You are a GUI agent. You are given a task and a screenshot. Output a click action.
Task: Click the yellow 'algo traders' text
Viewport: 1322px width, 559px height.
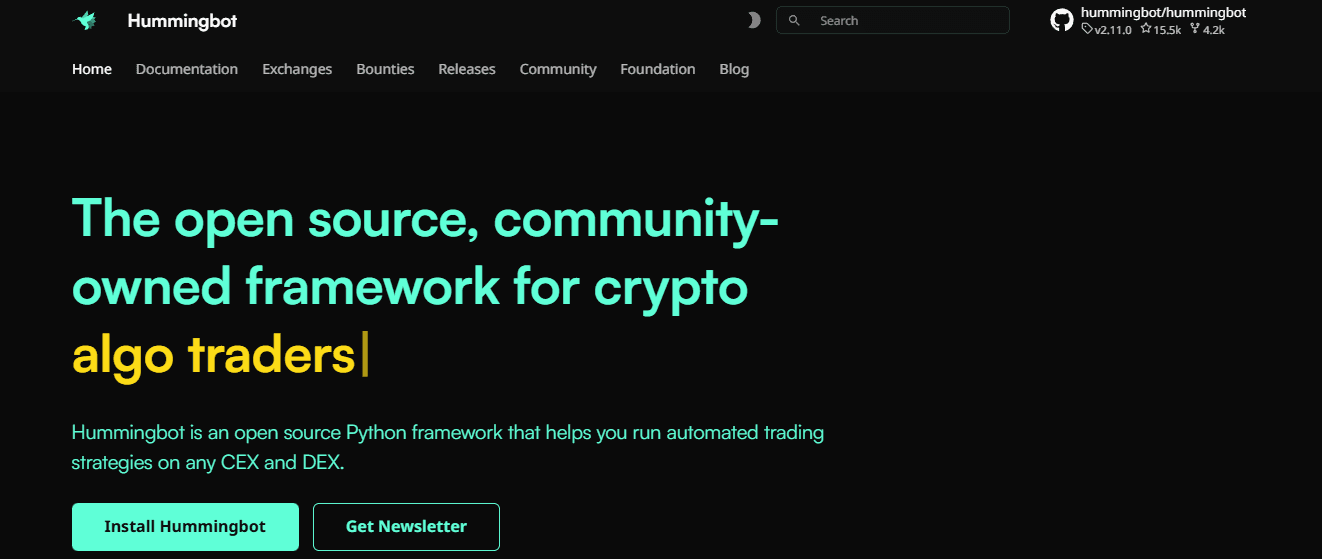[214, 356]
